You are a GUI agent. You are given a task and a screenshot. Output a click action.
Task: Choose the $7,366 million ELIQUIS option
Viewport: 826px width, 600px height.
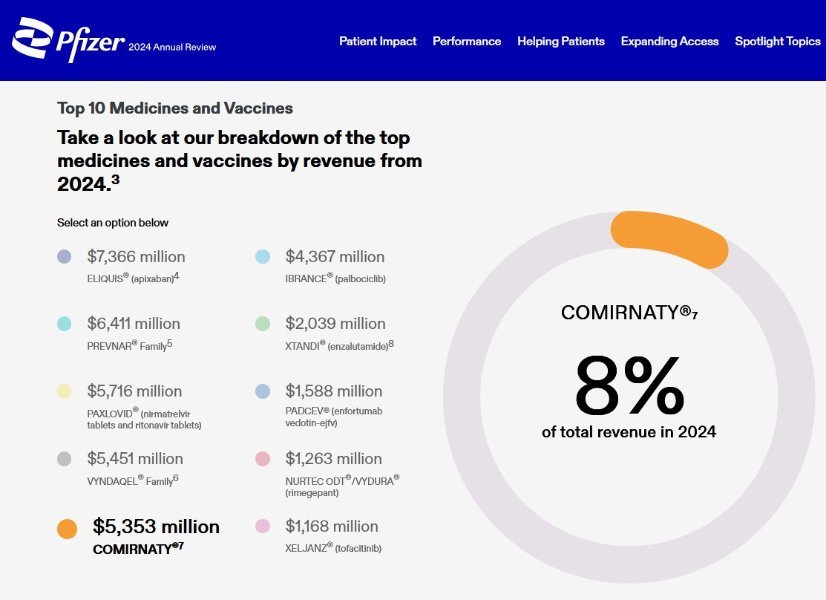tap(136, 257)
